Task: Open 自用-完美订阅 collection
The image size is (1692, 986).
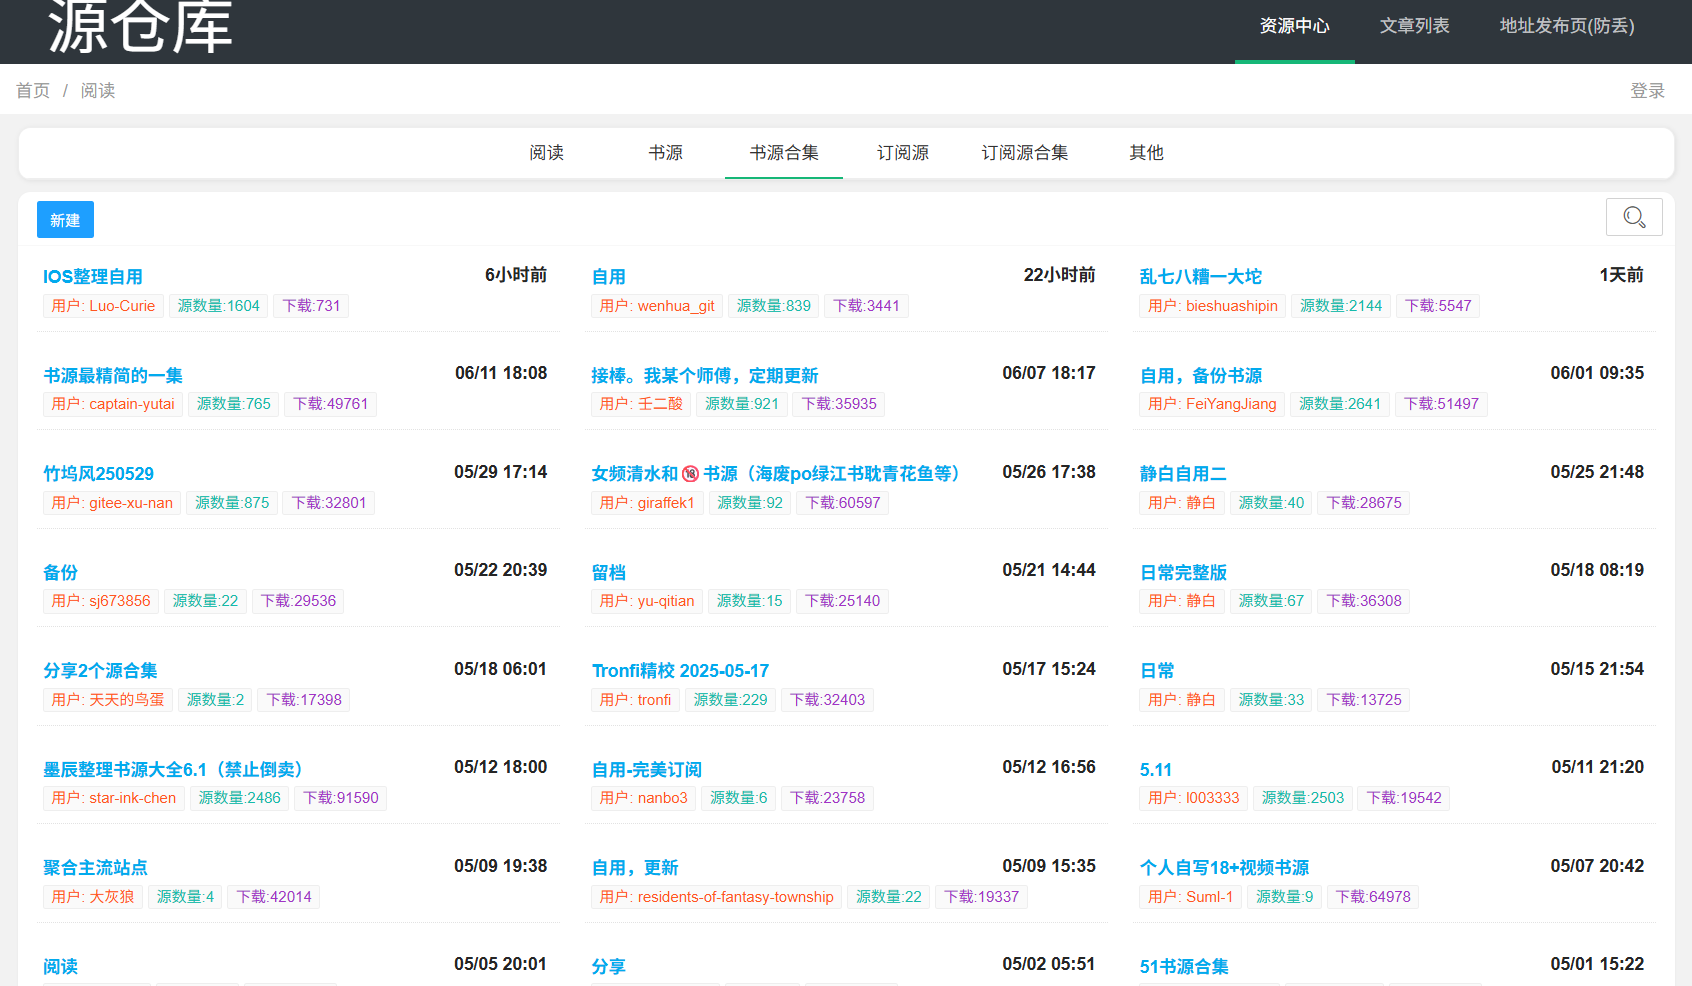Action: point(646,770)
